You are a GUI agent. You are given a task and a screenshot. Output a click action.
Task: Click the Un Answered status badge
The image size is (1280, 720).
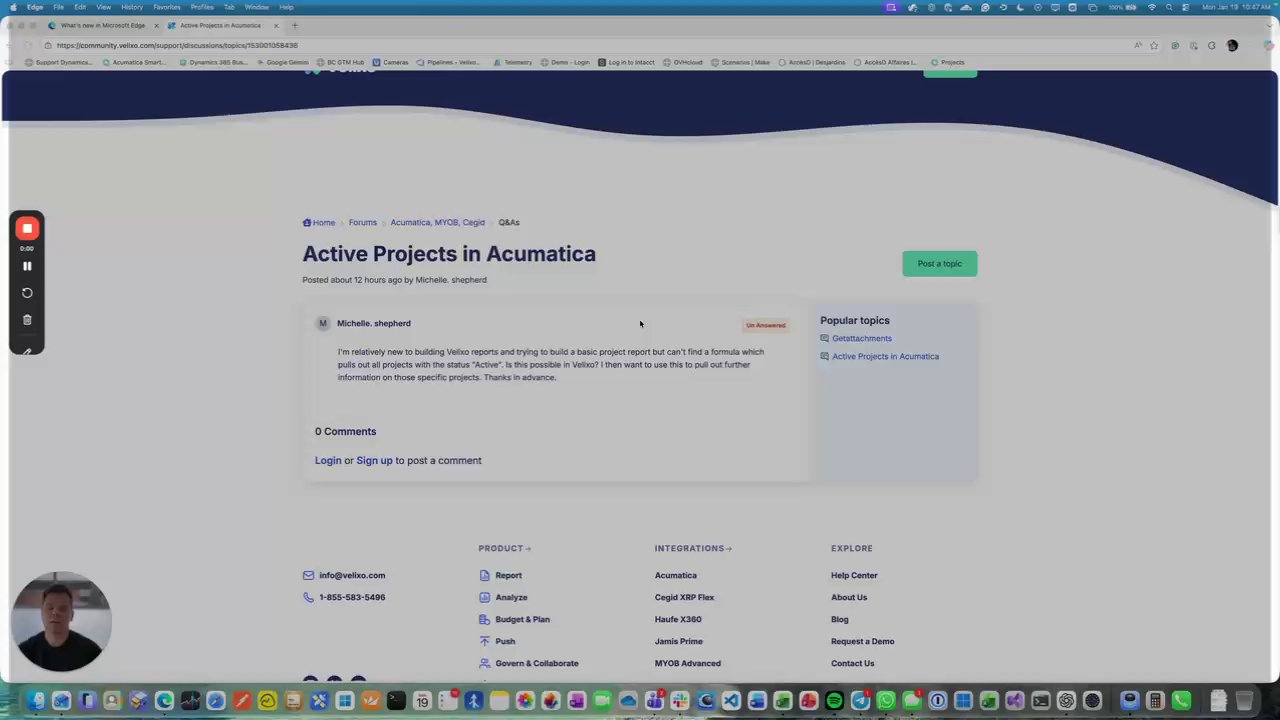click(x=765, y=325)
